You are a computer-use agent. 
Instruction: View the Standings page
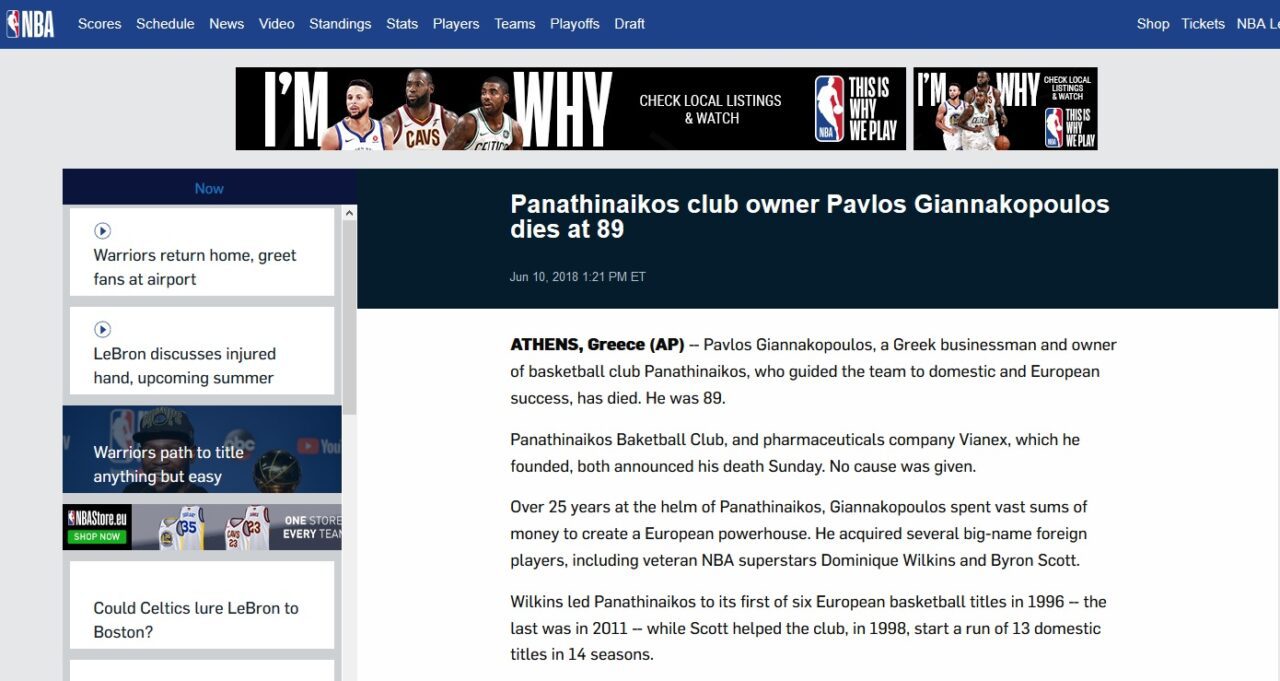coord(340,24)
